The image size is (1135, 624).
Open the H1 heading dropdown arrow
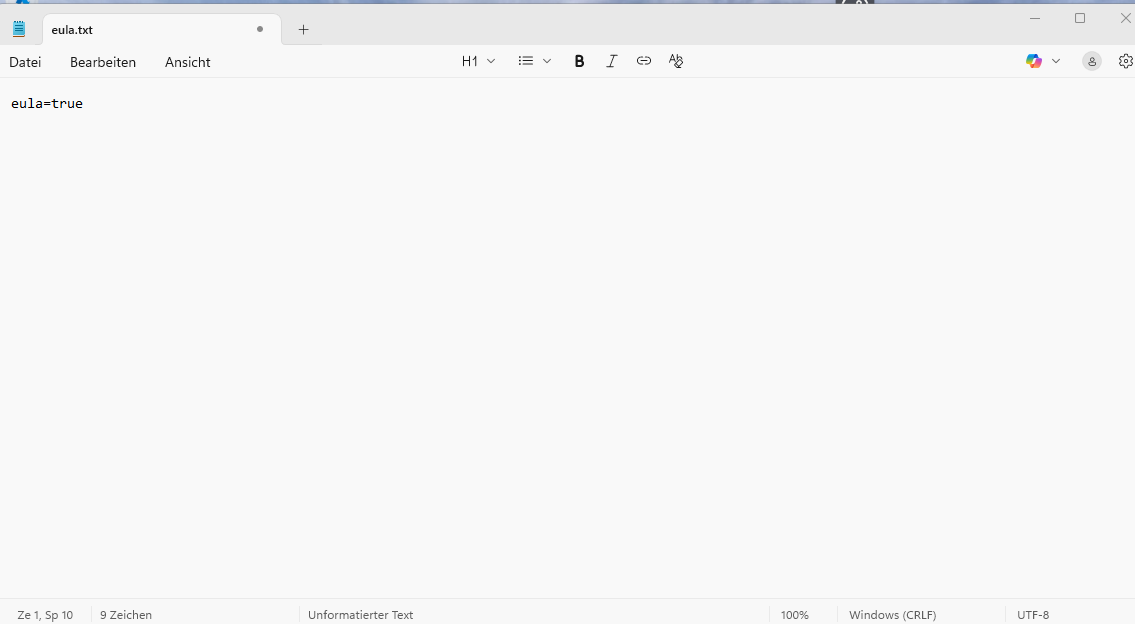(x=491, y=61)
